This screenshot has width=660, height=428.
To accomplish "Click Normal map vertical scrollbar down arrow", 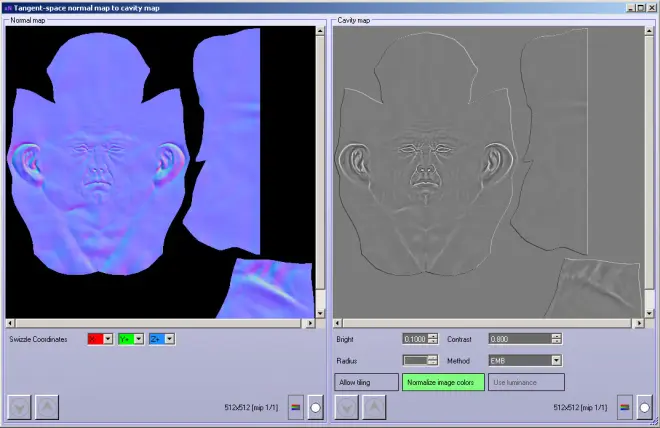I will pos(320,314).
